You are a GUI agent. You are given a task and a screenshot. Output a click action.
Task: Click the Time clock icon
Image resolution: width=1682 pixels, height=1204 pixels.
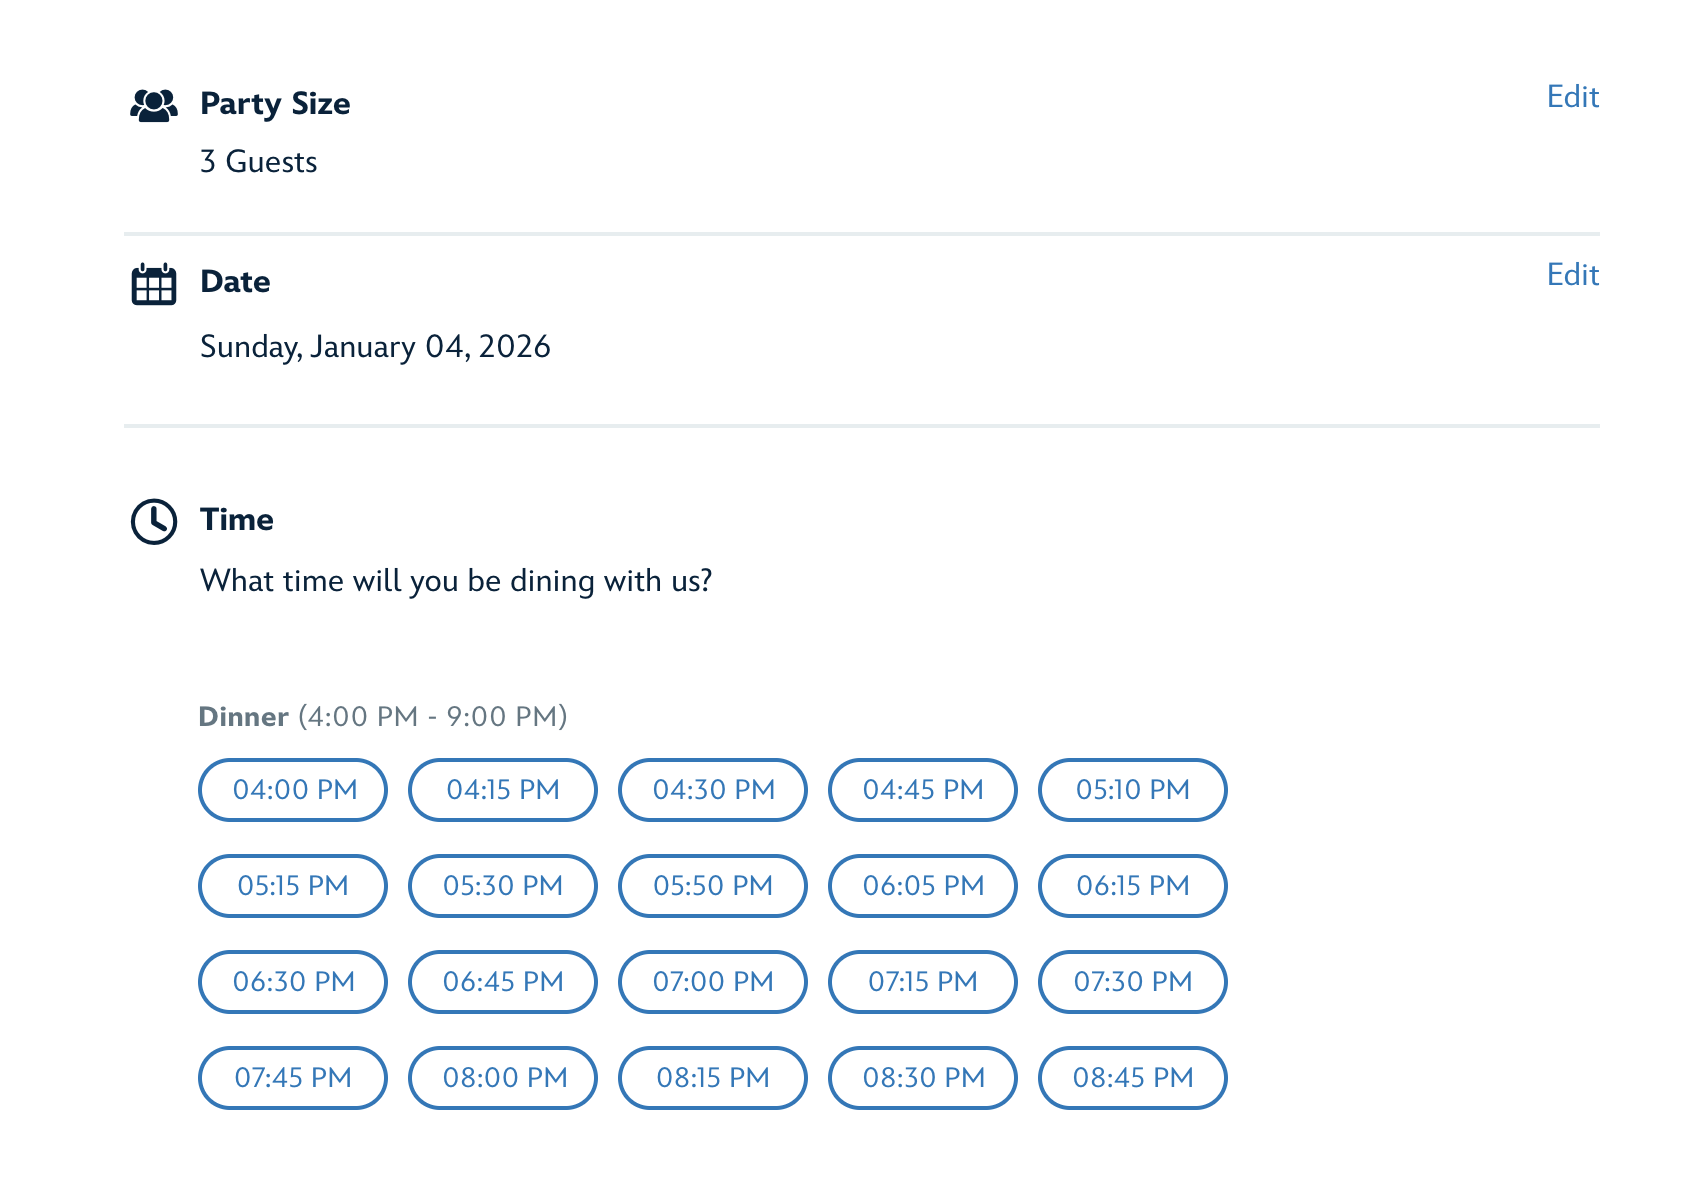(x=154, y=521)
